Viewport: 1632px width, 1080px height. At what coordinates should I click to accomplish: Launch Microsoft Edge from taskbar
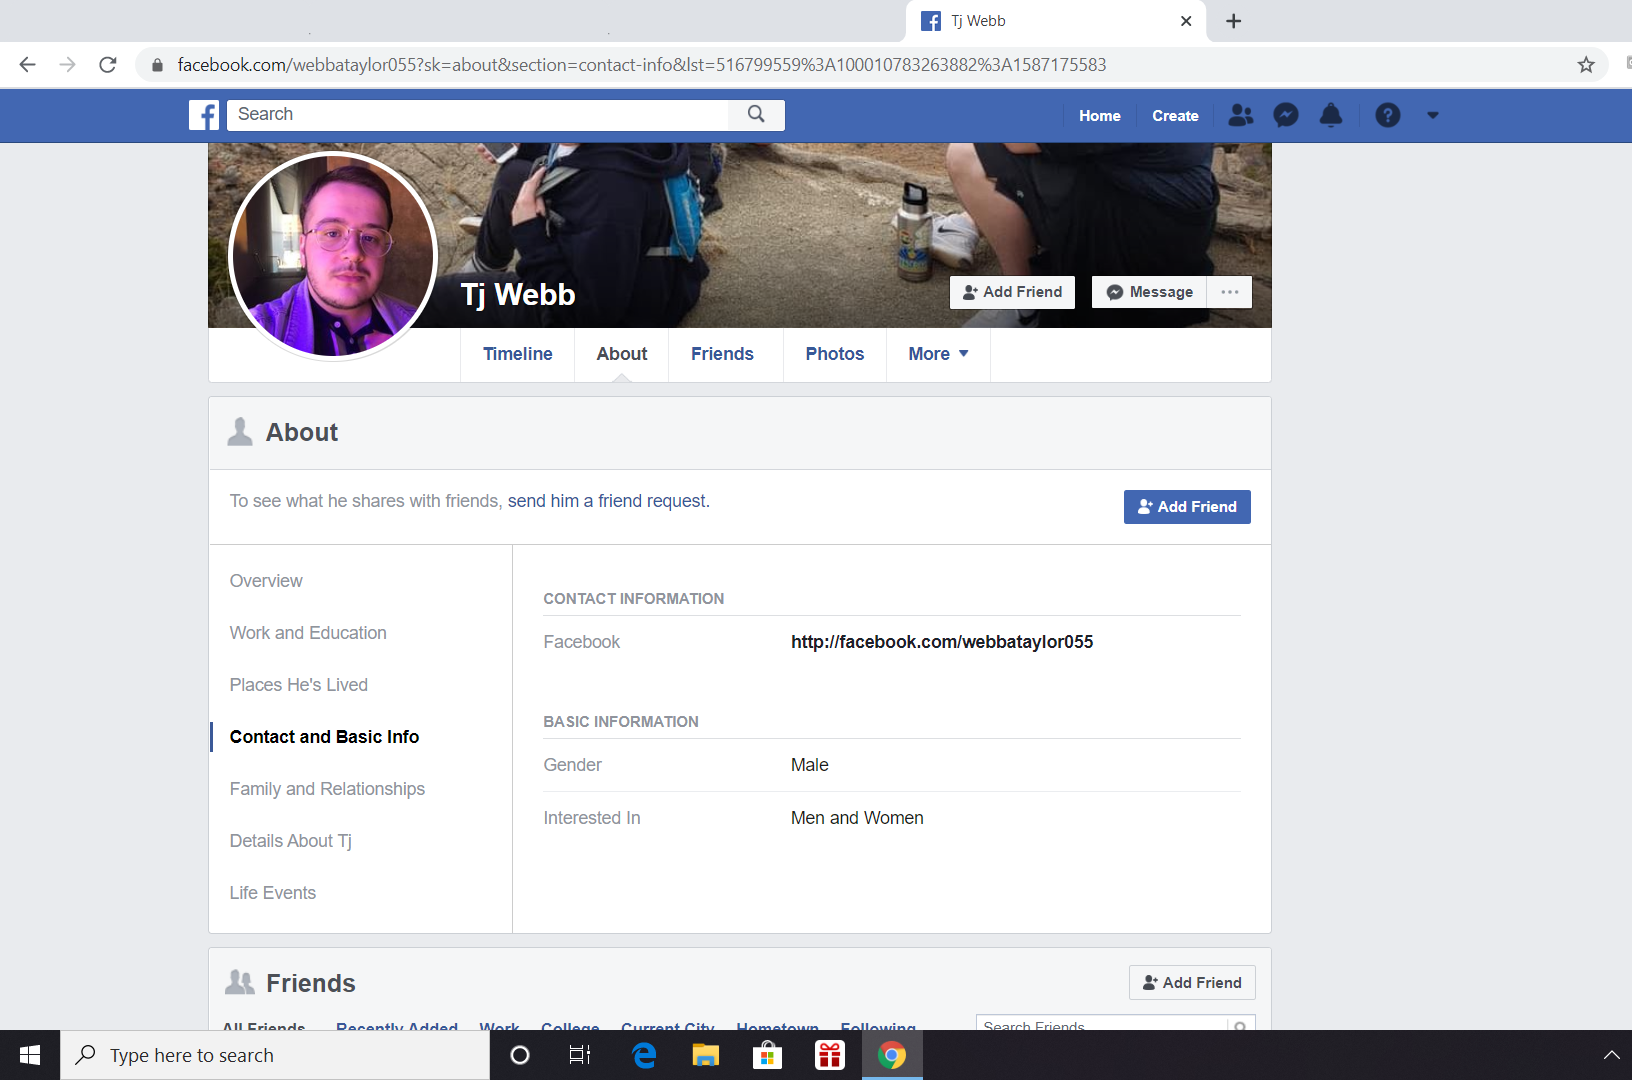pos(644,1055)
